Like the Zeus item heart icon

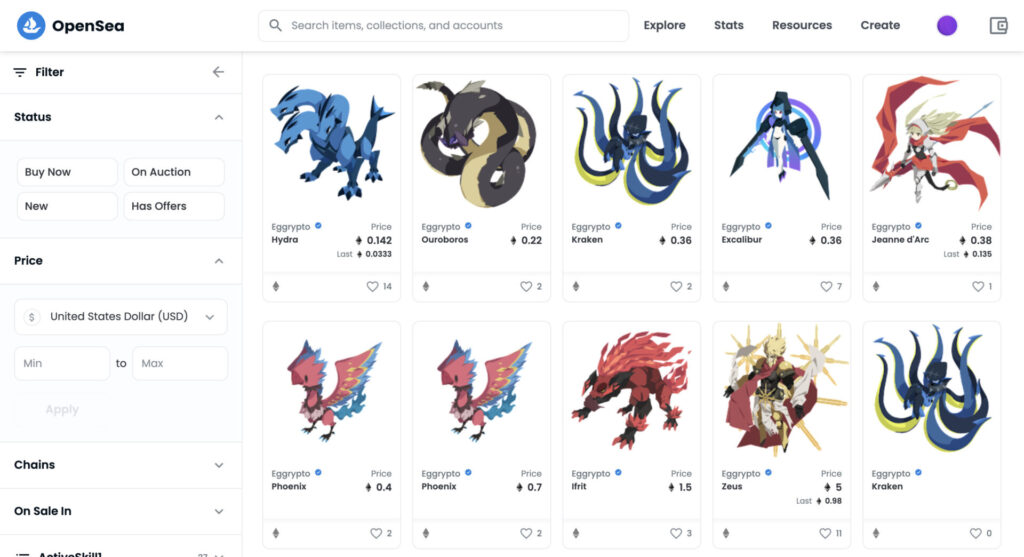(825, 533)
